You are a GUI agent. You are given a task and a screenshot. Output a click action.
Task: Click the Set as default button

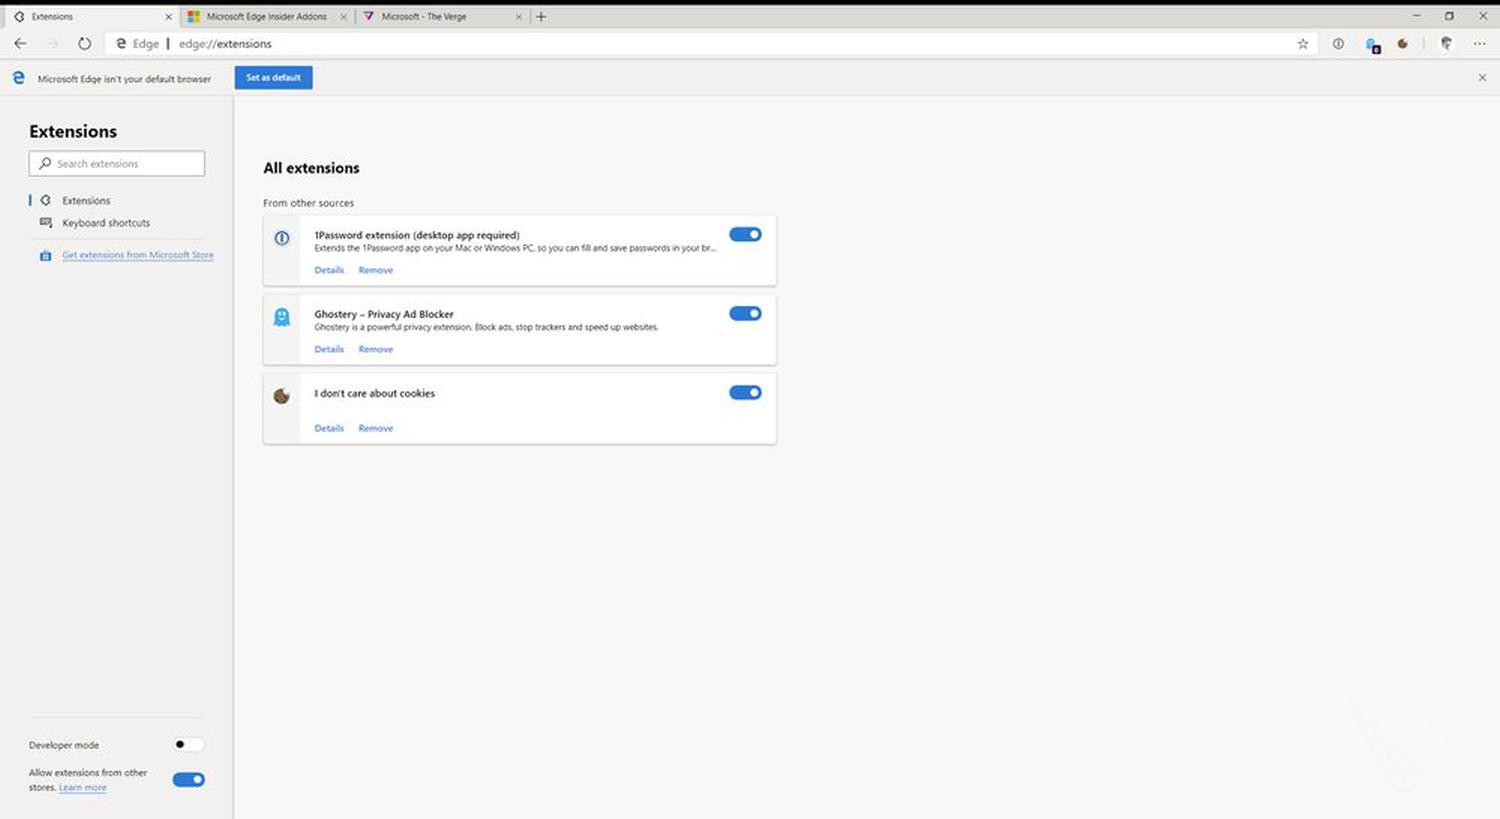(x=273, y=78)
